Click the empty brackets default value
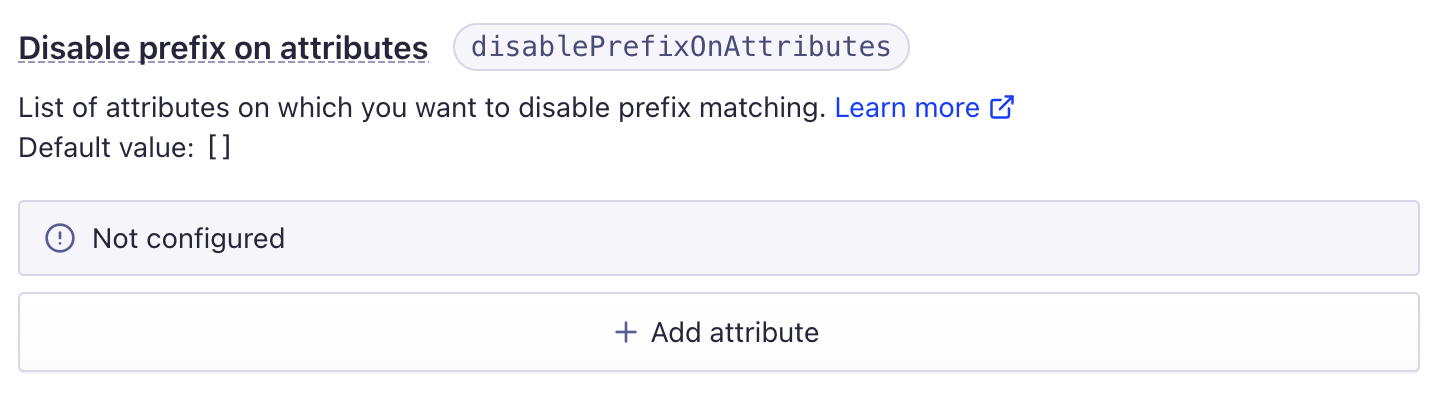1450x410 pixels. [219, 148]
